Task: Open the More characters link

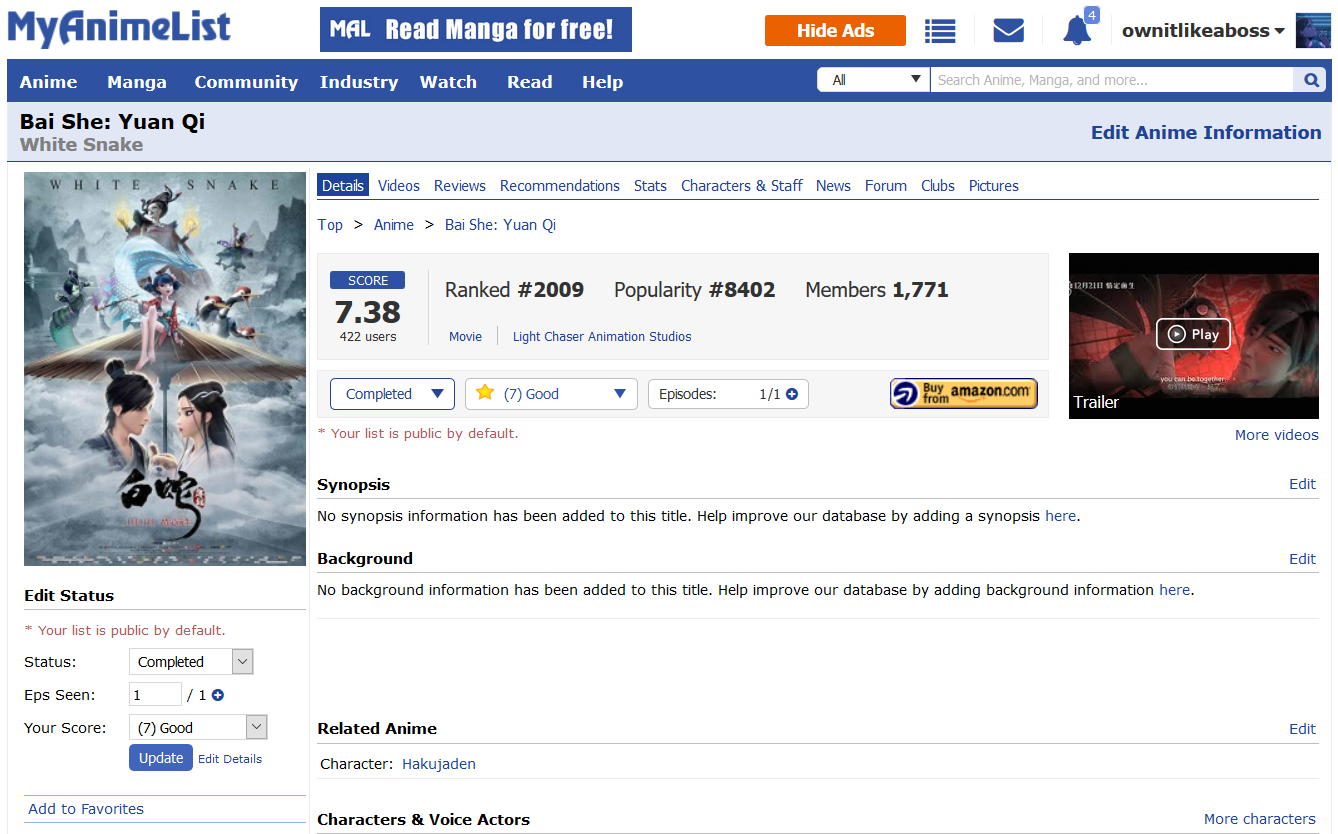Action: tap(1260, 819)
